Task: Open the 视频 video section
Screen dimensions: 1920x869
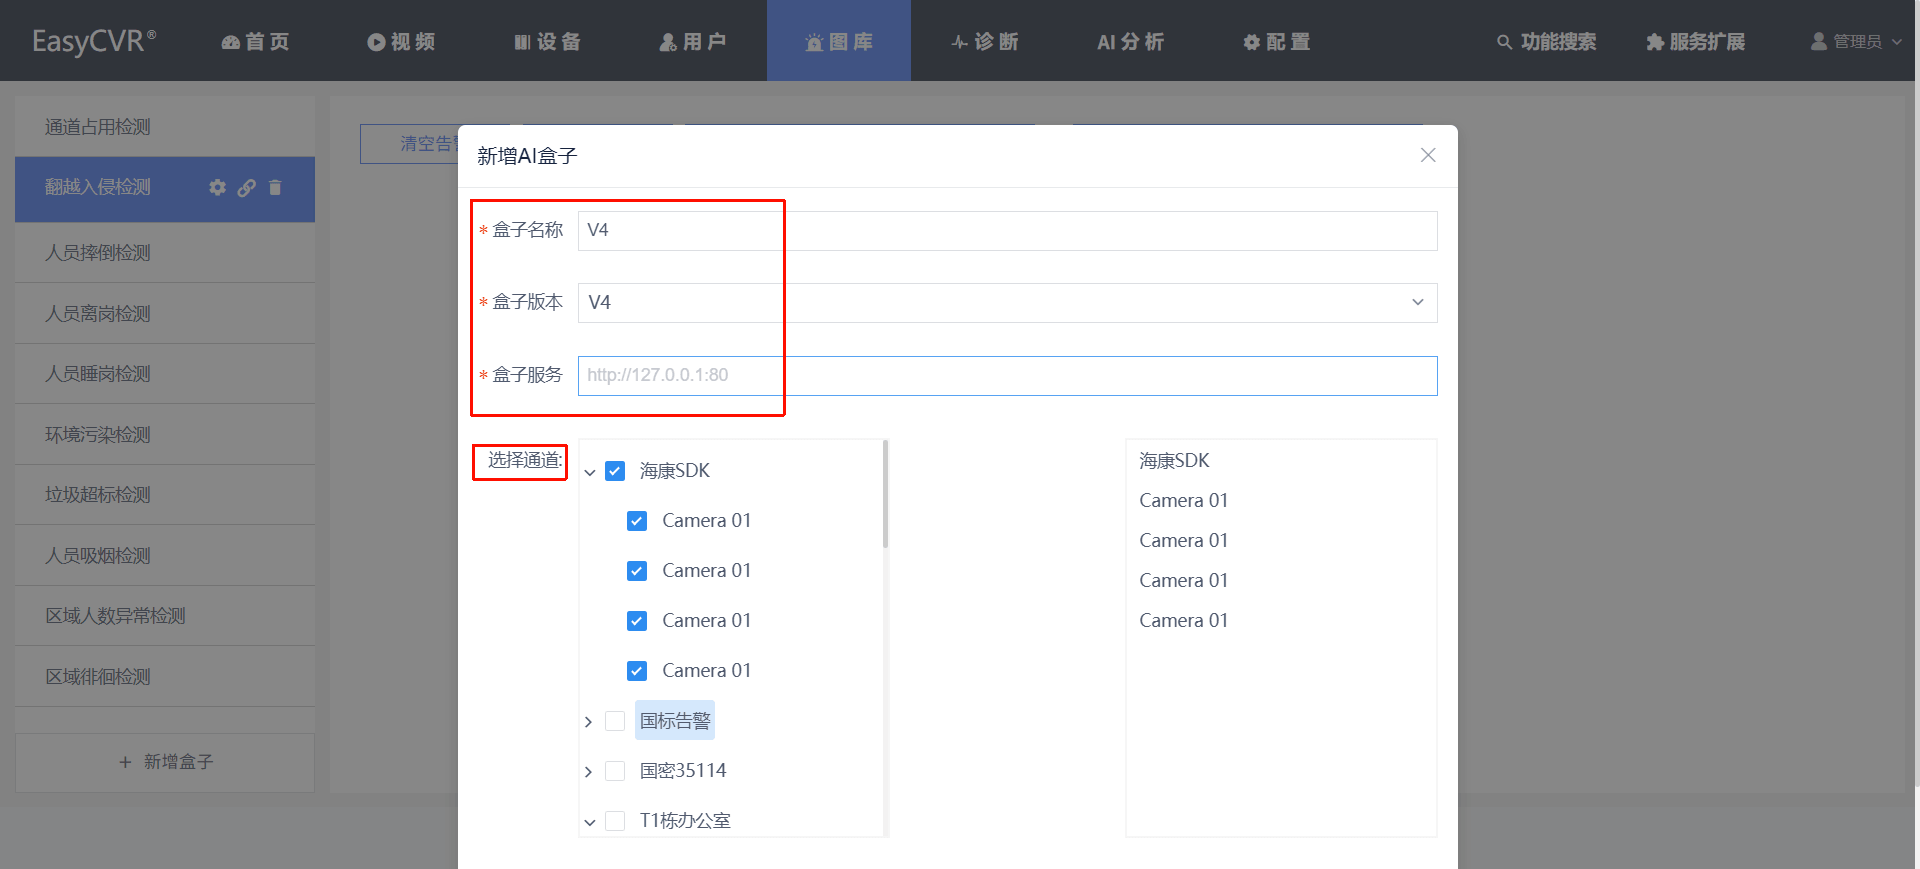Action: (401, 42)
